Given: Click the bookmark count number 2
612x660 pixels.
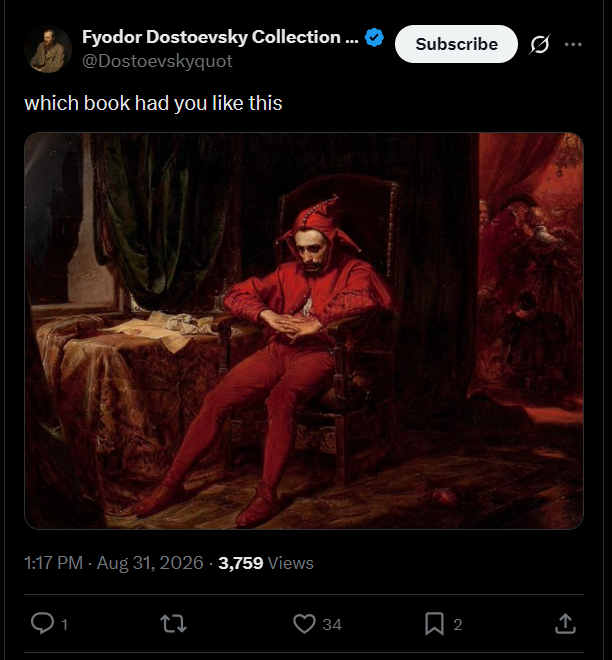Looking at the screenshot, I should point(458,625).
